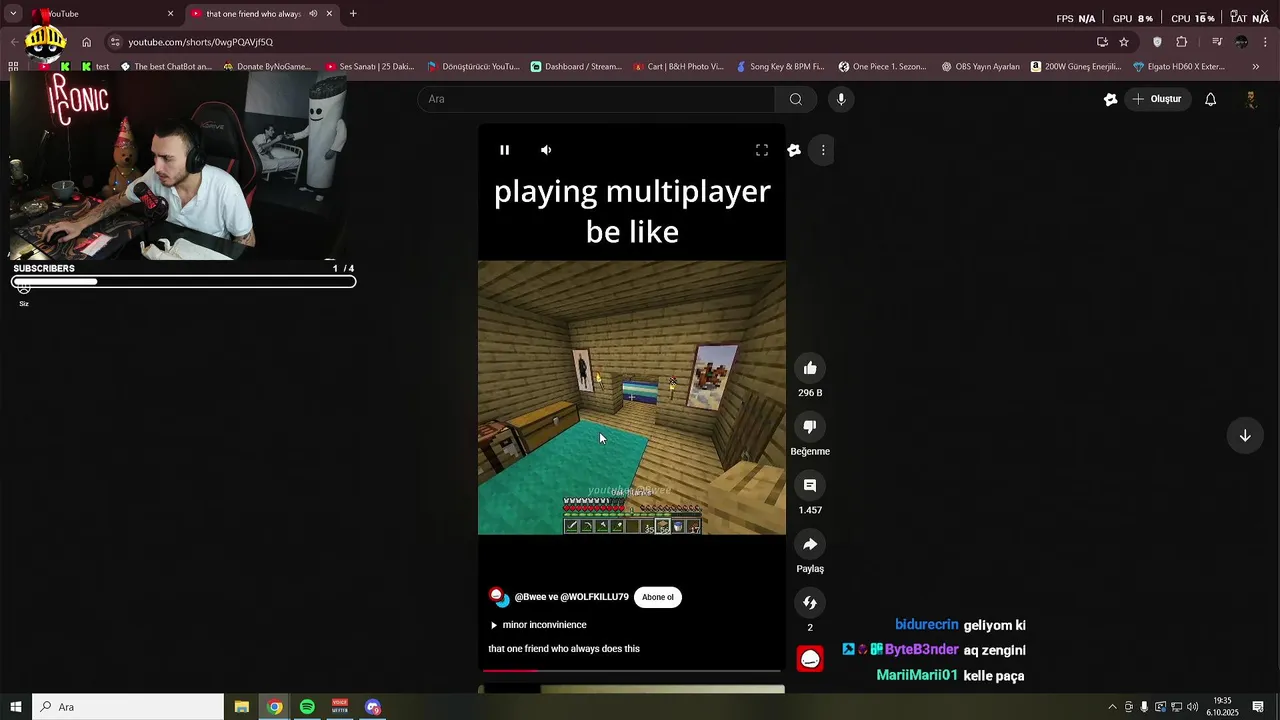The height and width of the screenshot is (720, 1280).
Task: Open the Chrome three-dot menu
Action: point(1266,42)
